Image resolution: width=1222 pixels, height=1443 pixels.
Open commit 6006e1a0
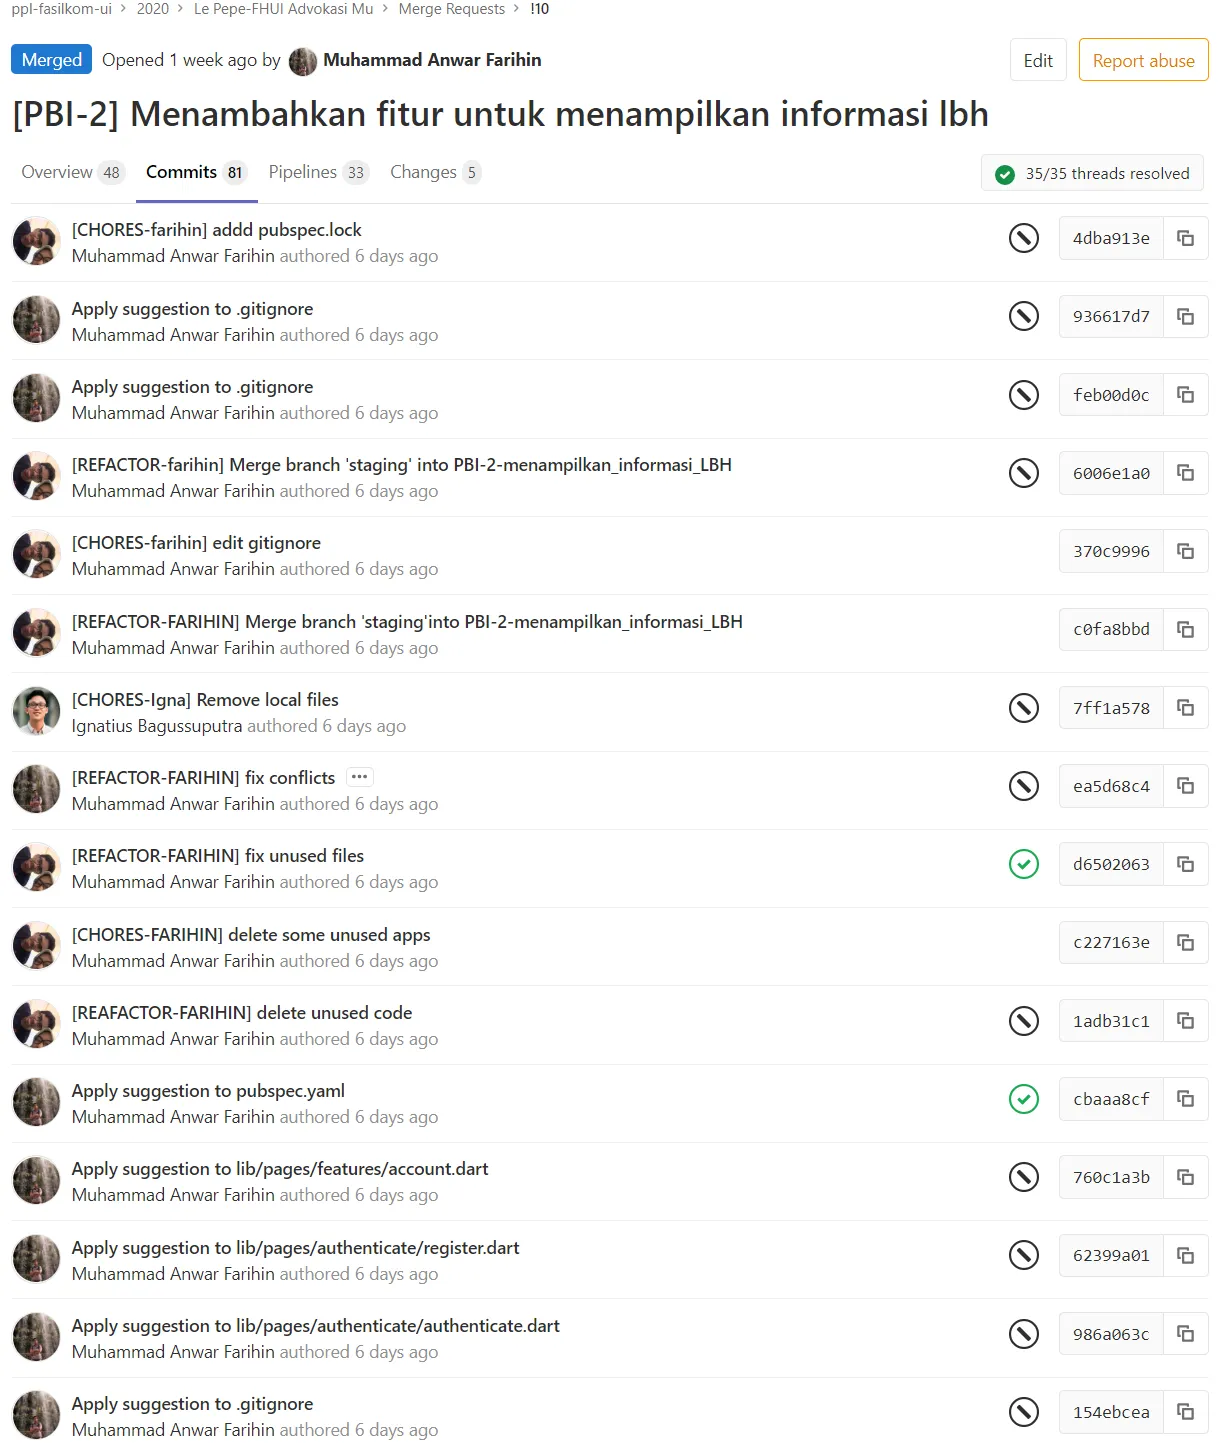(1110, 473)
